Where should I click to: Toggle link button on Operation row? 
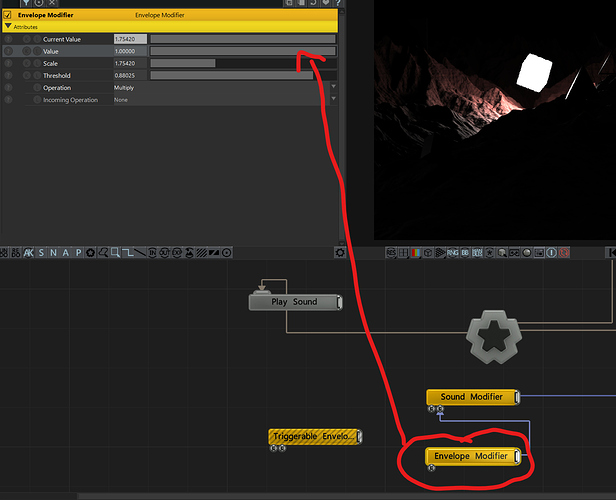coord(37,88)
